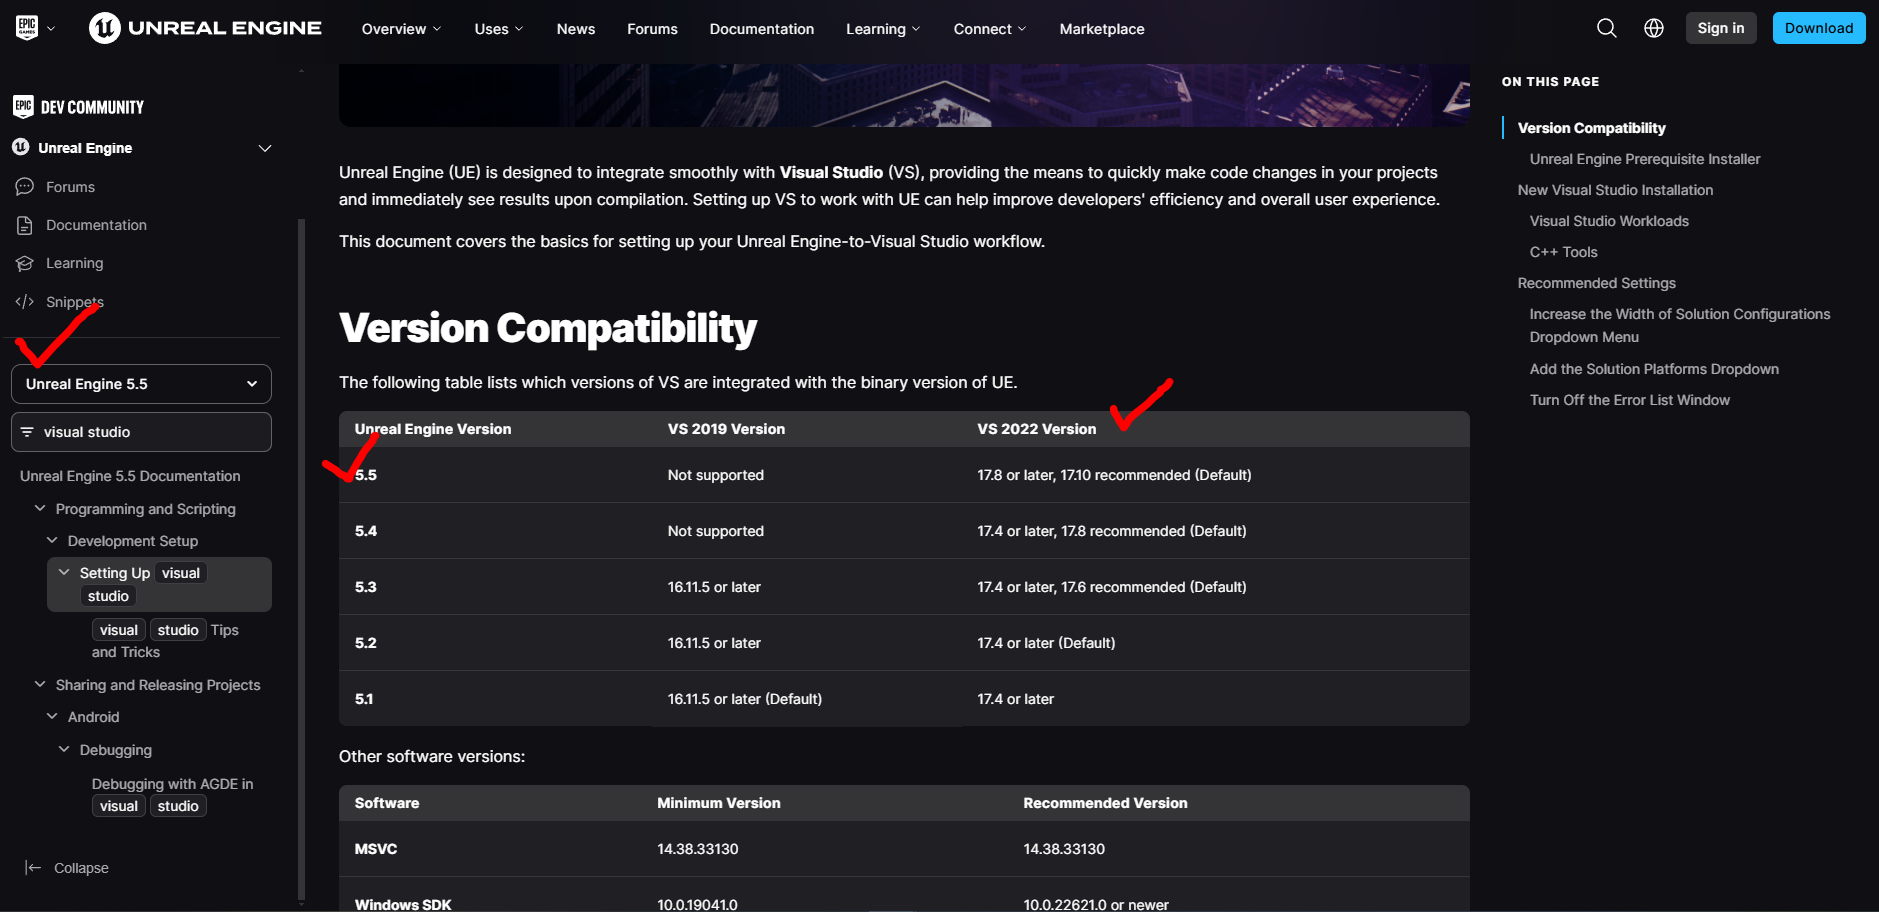Click the Epic Games logo icon
Image resolution: width=1879 pixels, height=912 pixels.
coord(27,28)
